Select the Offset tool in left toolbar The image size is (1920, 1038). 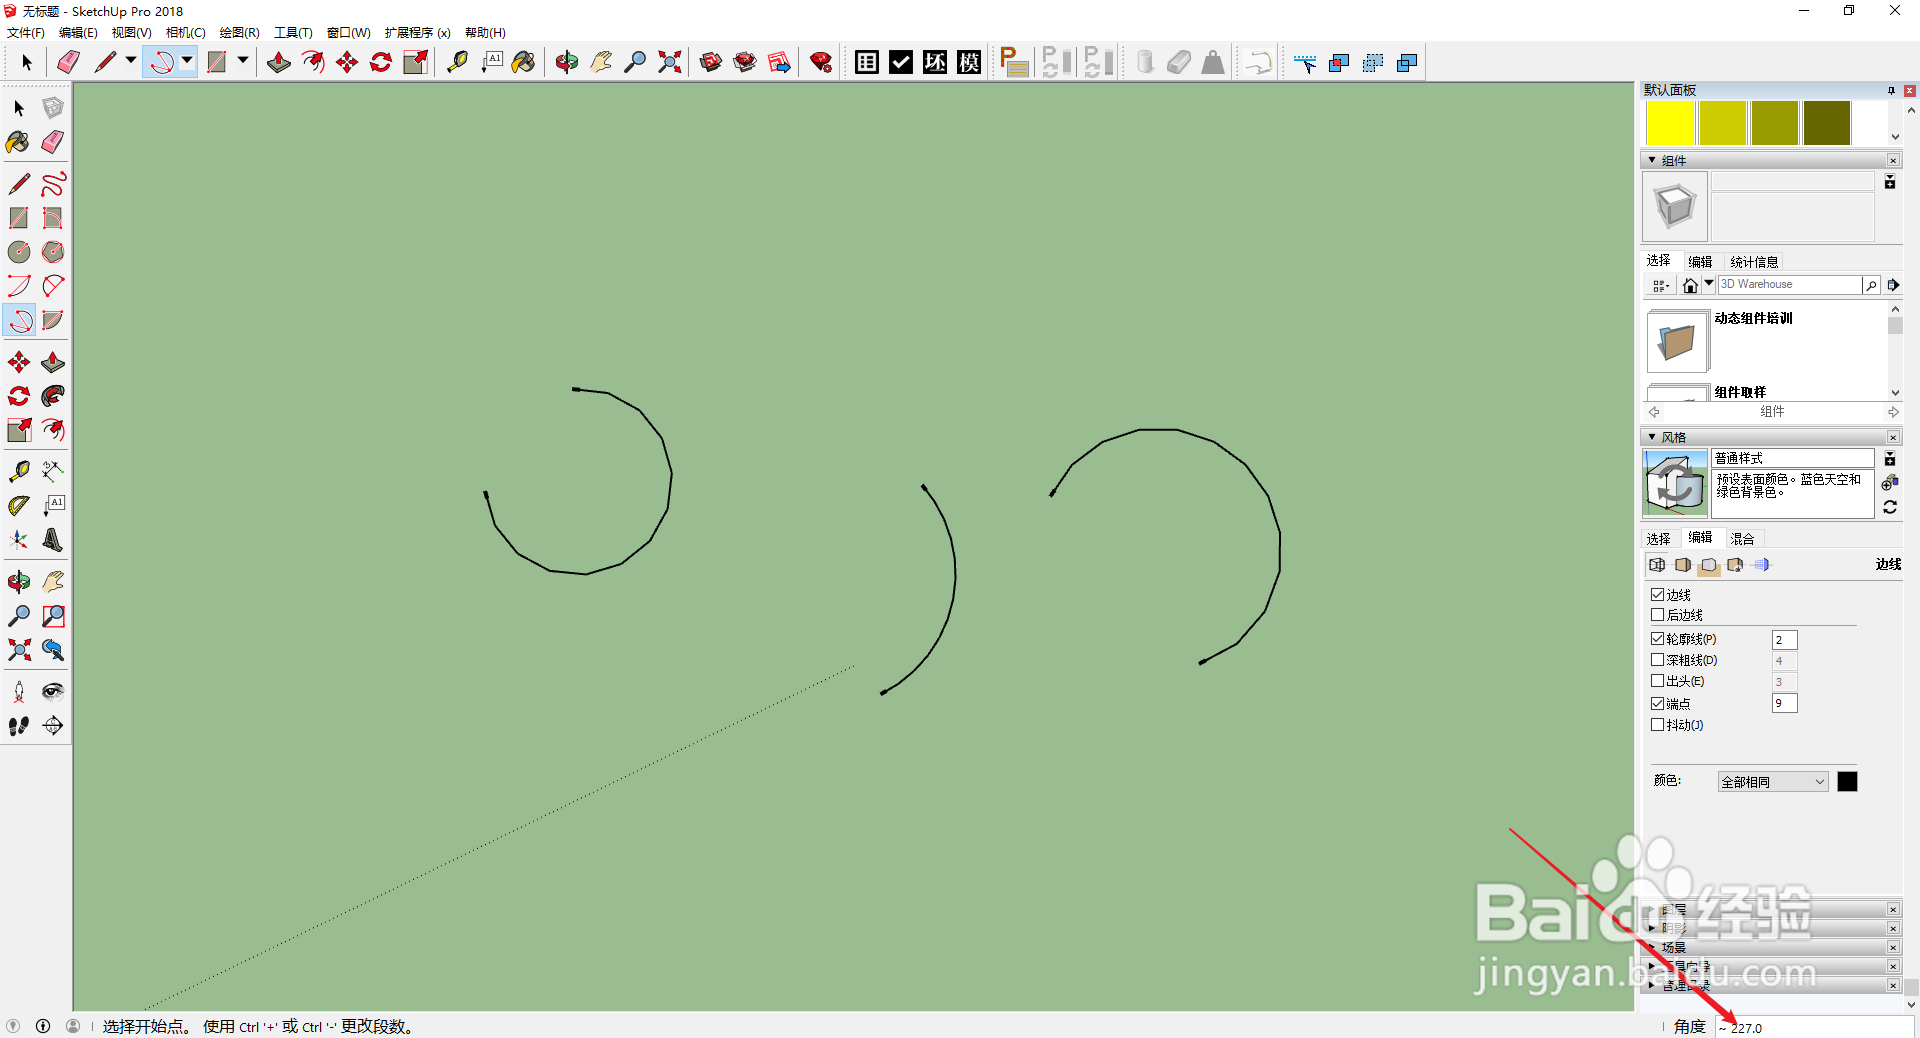tap(53, 430)
